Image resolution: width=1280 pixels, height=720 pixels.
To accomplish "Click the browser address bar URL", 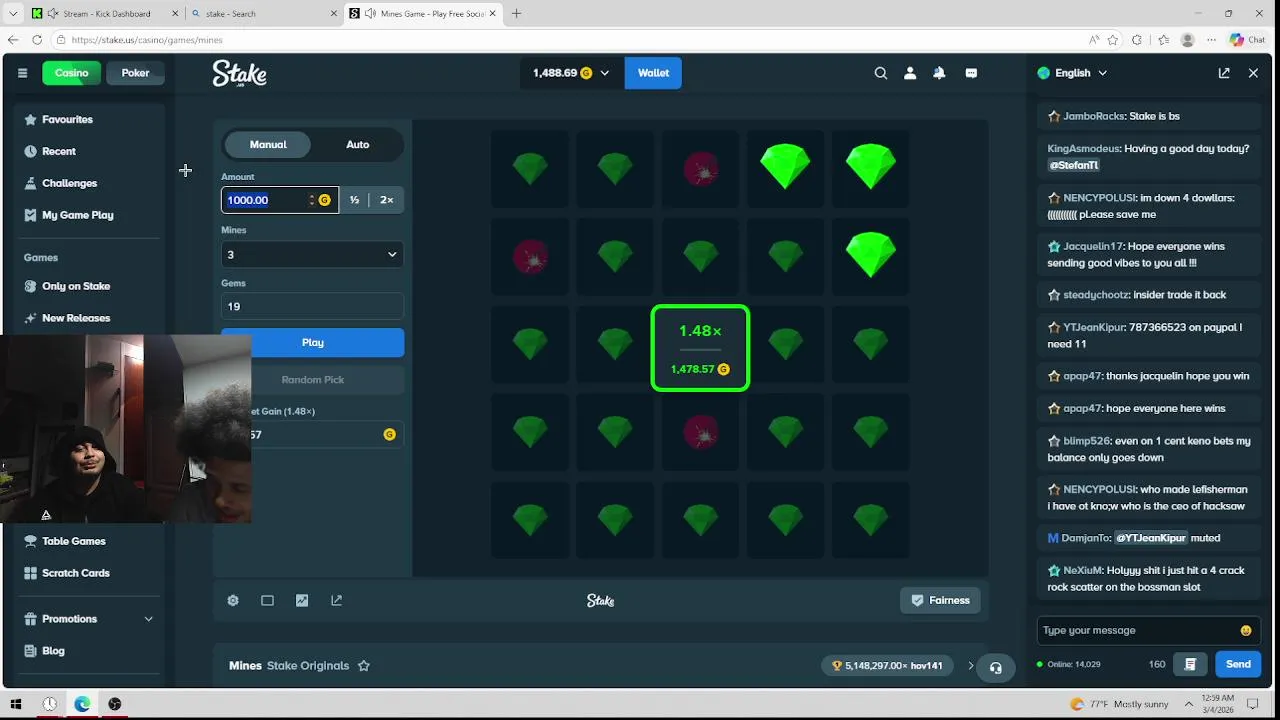I will (x=147, y=40).
